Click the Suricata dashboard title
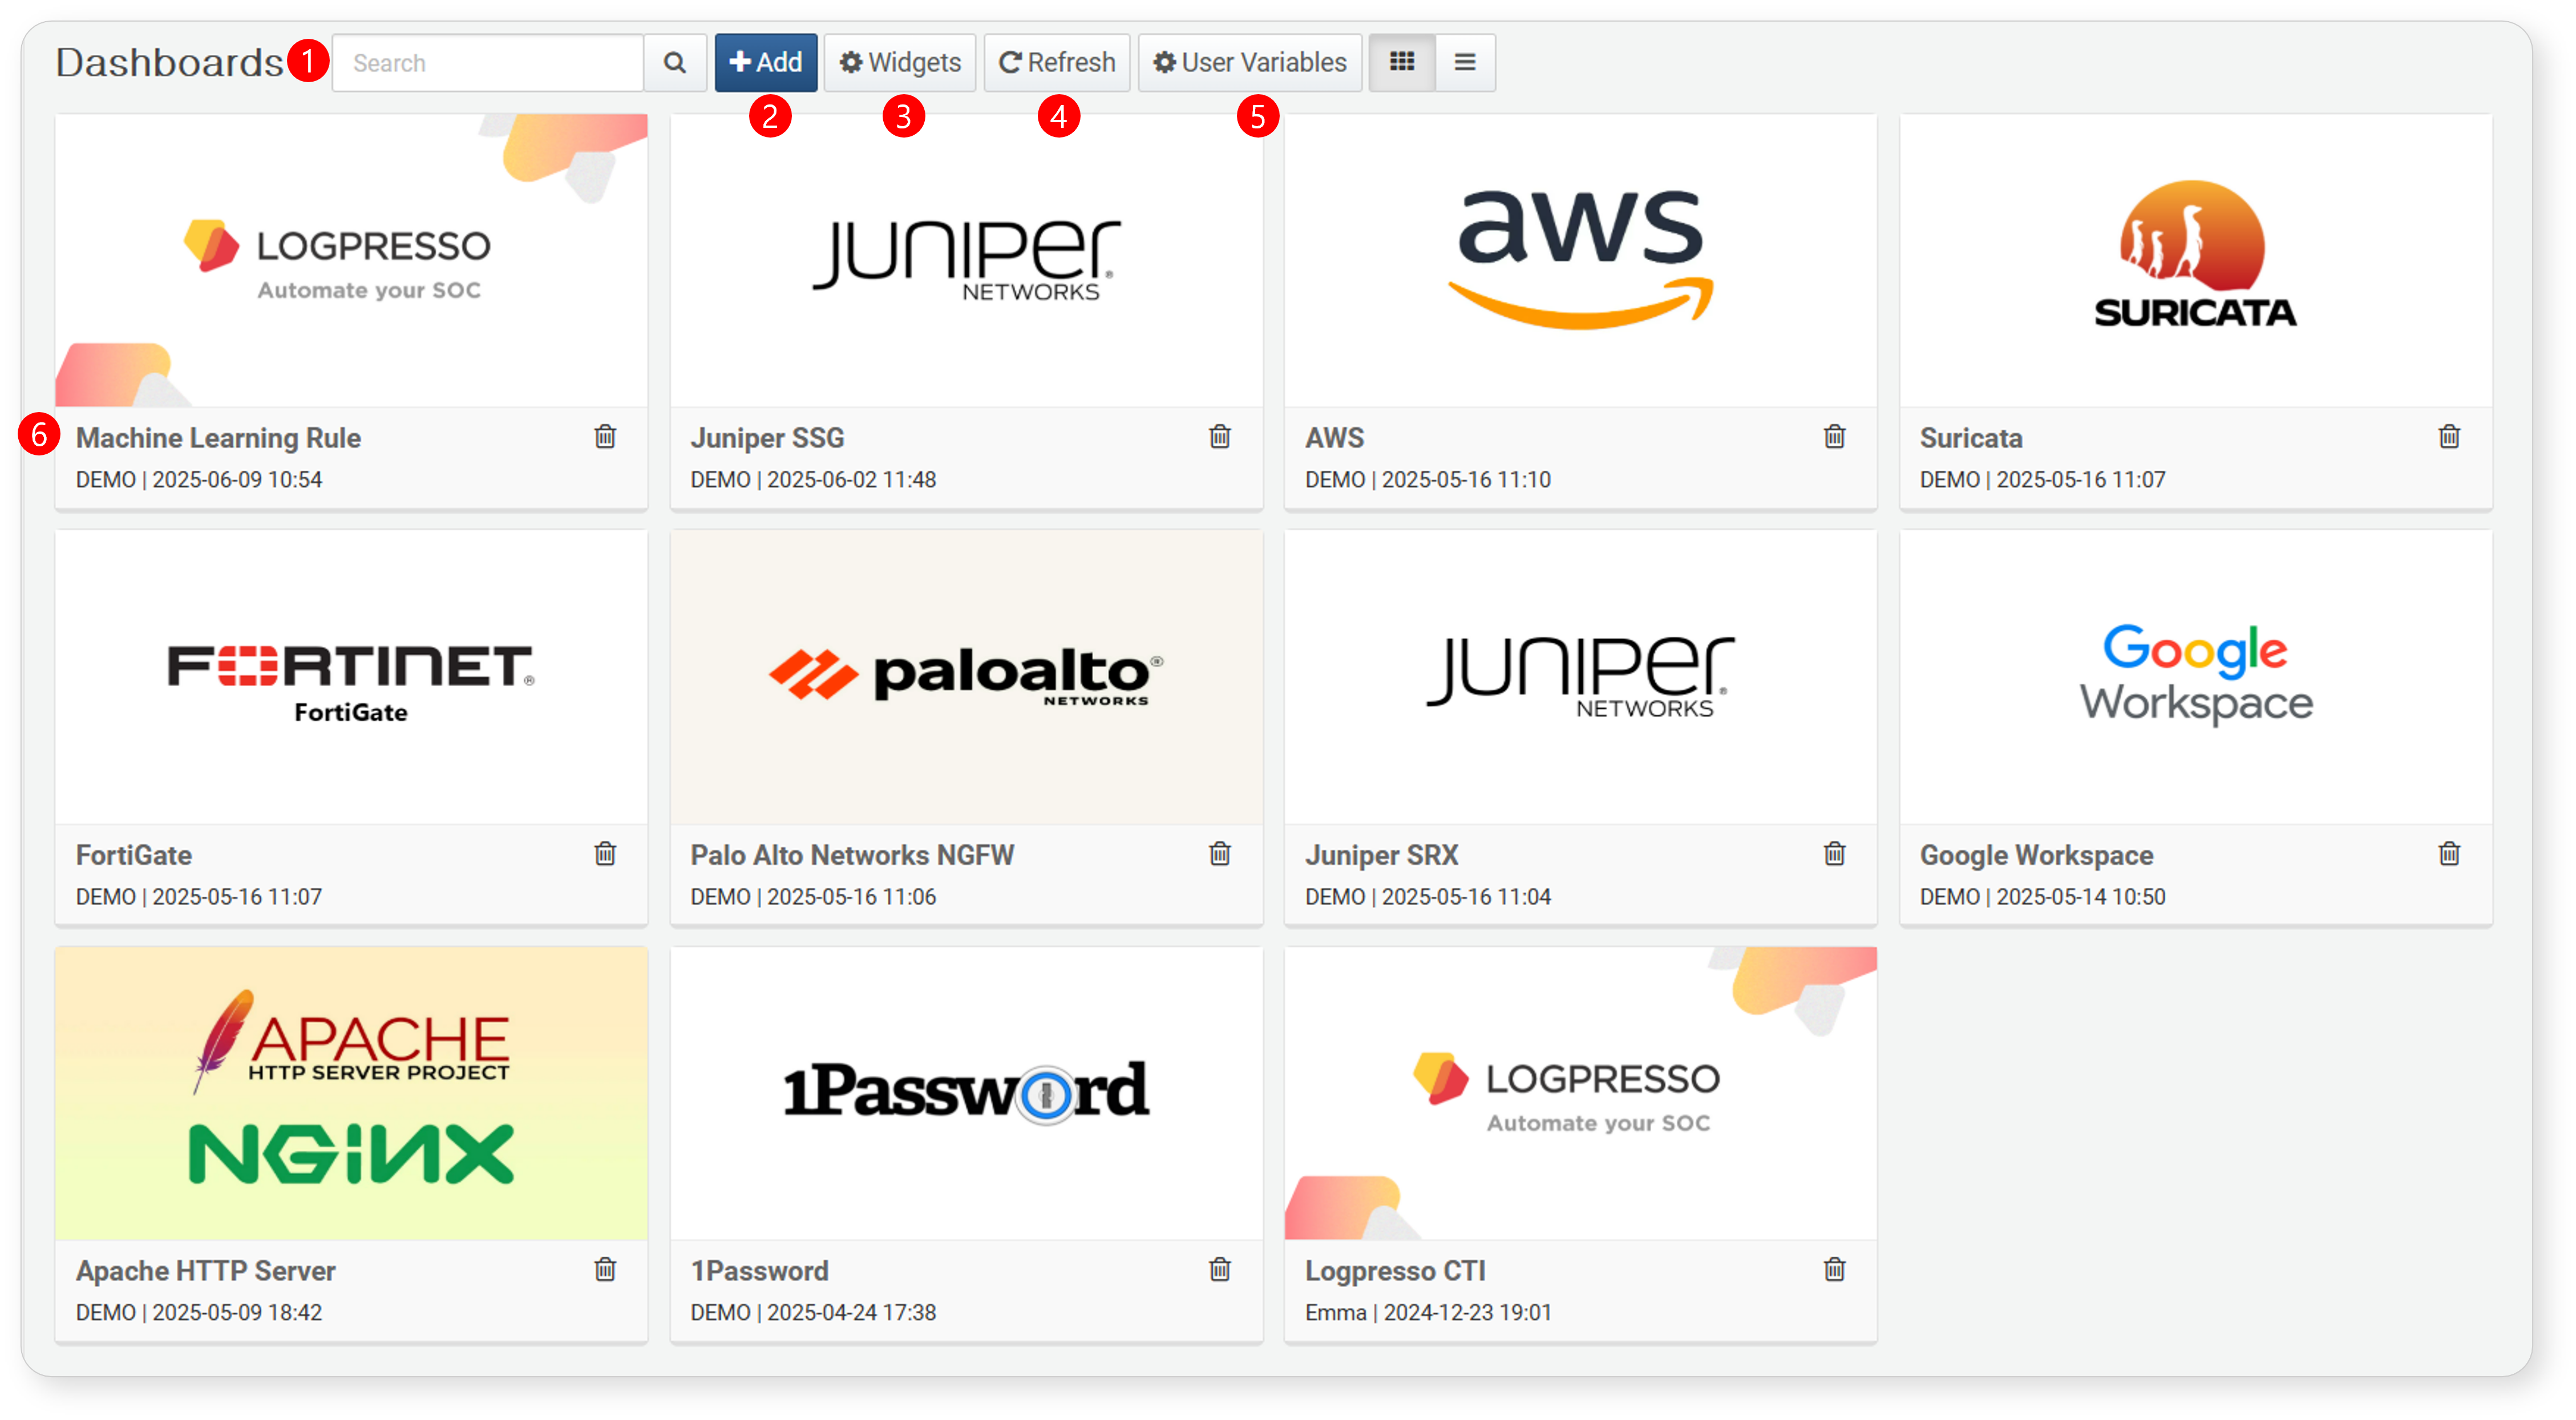Image resolution: width=2576 pixels, height=1420 pixels. point(1971,438)
